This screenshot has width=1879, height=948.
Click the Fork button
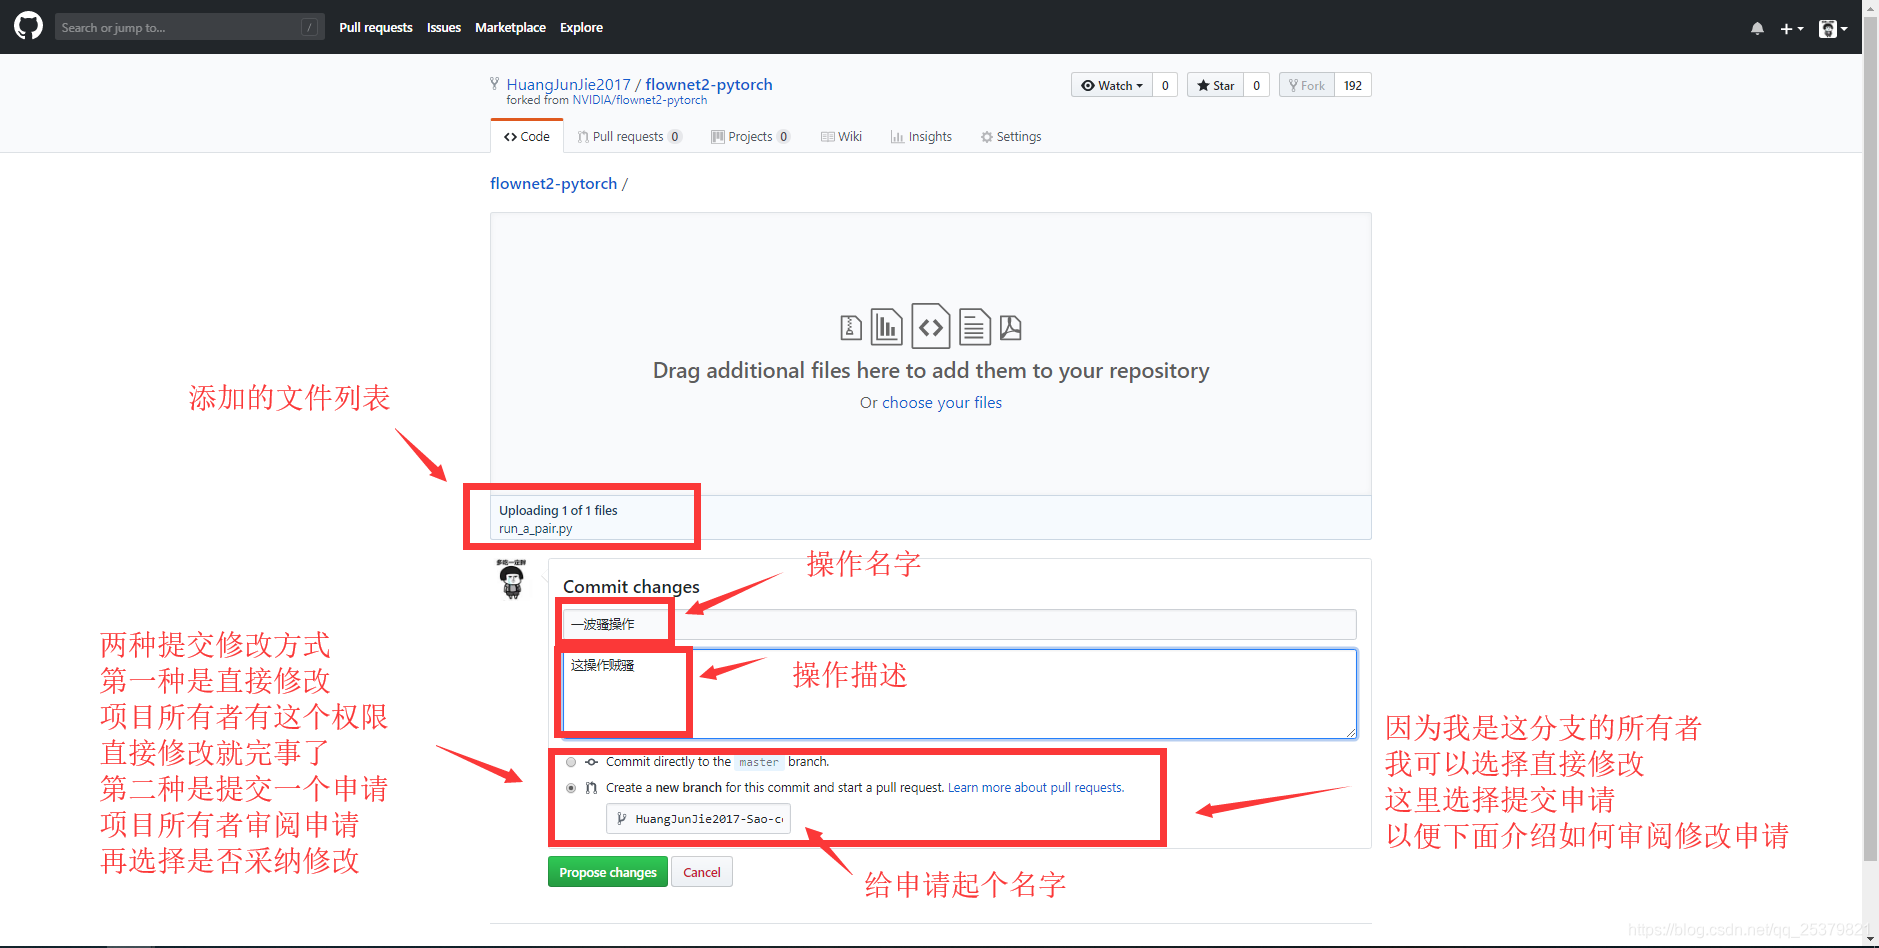coord(1307,85)
